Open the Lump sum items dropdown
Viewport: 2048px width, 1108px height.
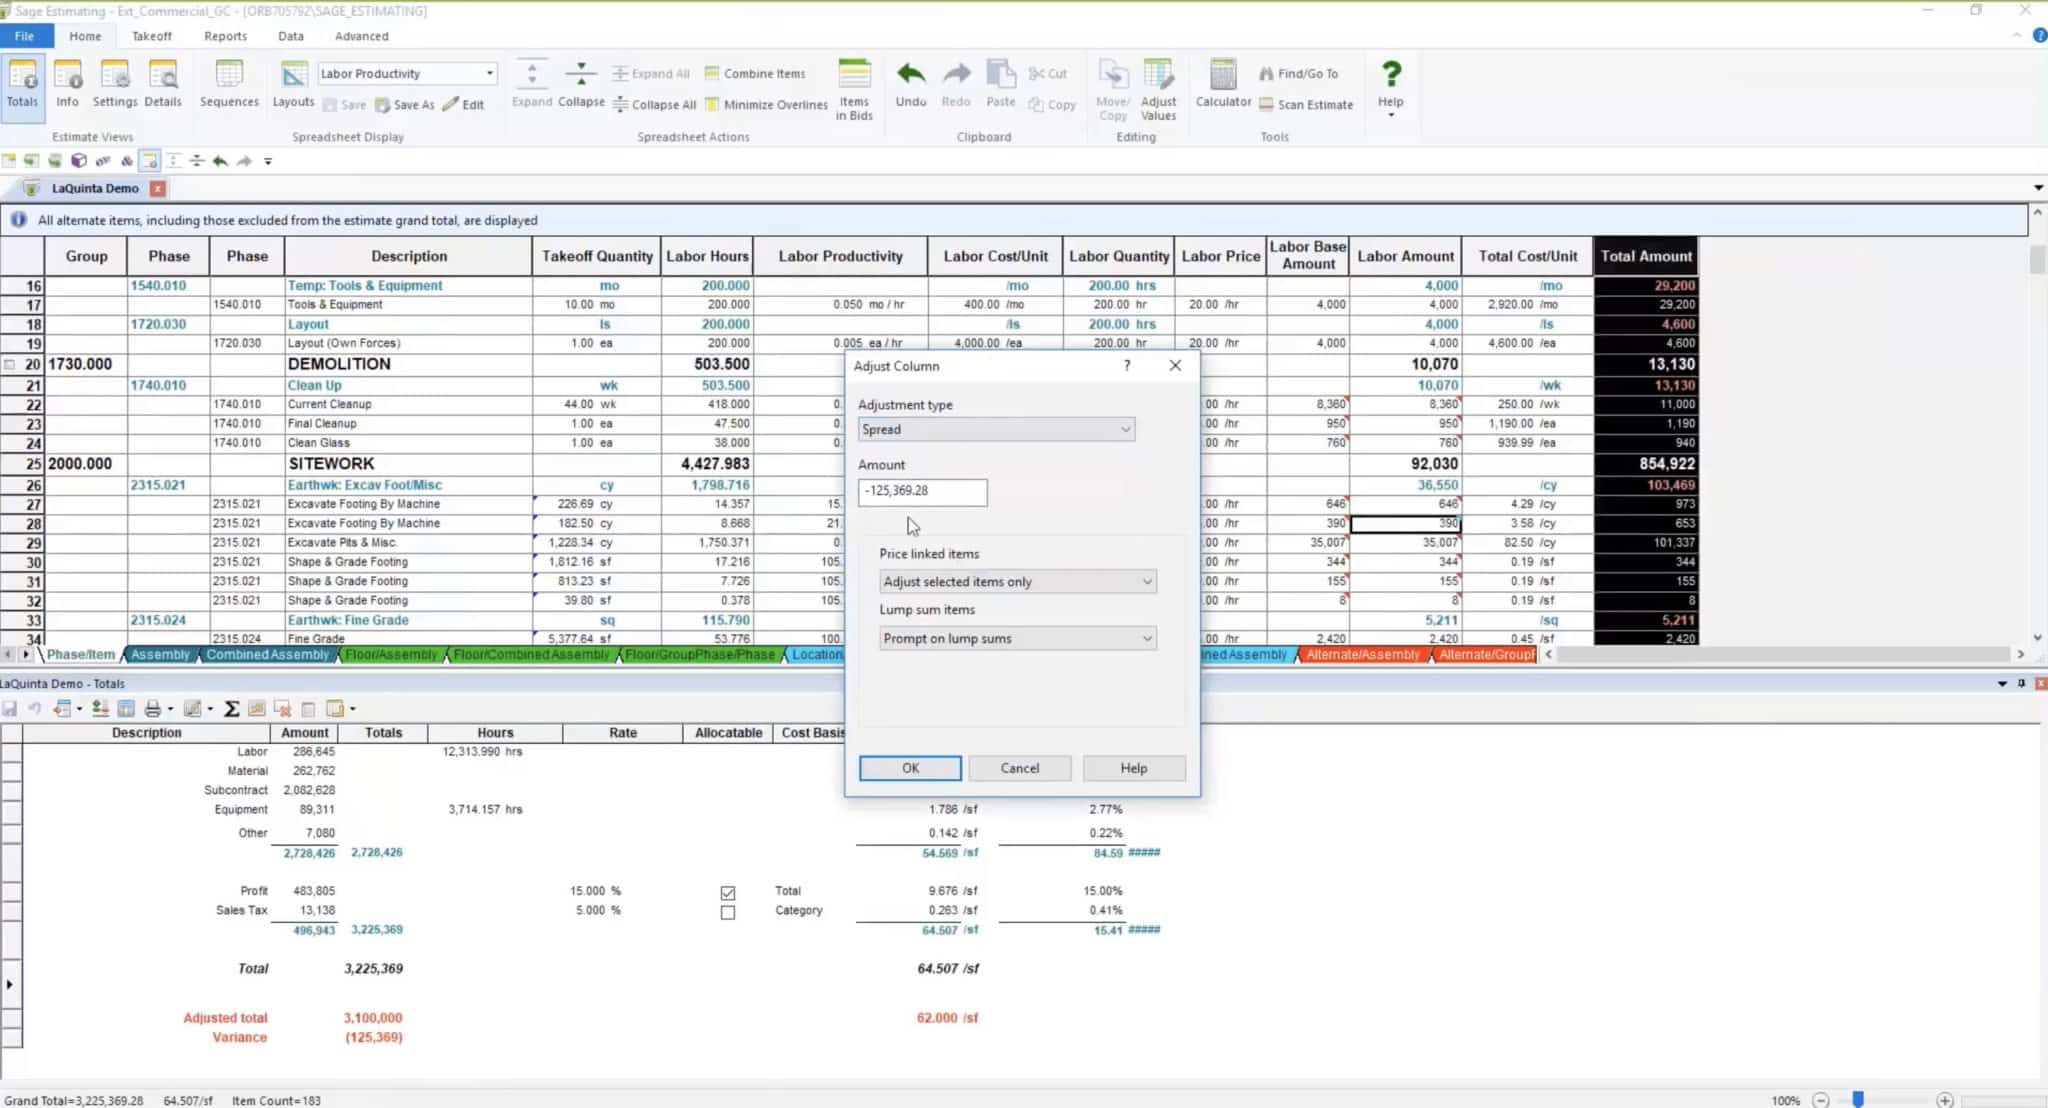pyautogui.click(x=1145, y=638)
